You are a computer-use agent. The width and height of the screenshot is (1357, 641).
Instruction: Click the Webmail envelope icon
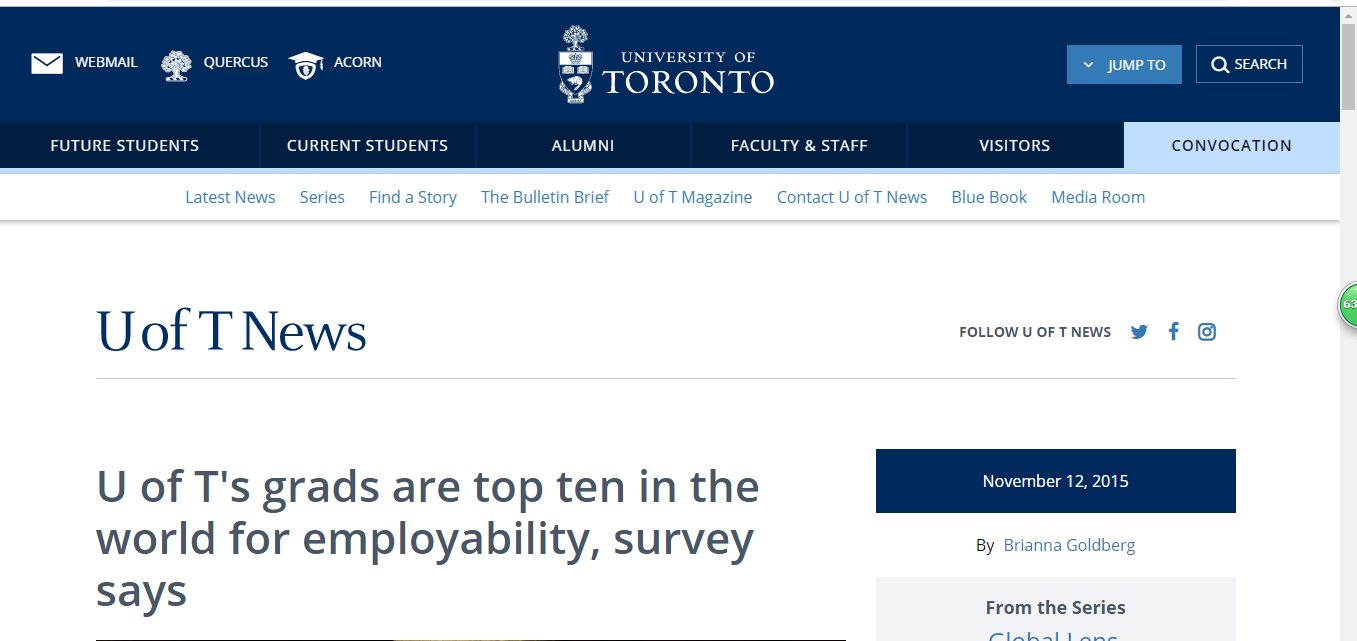(x=47, y=64)
